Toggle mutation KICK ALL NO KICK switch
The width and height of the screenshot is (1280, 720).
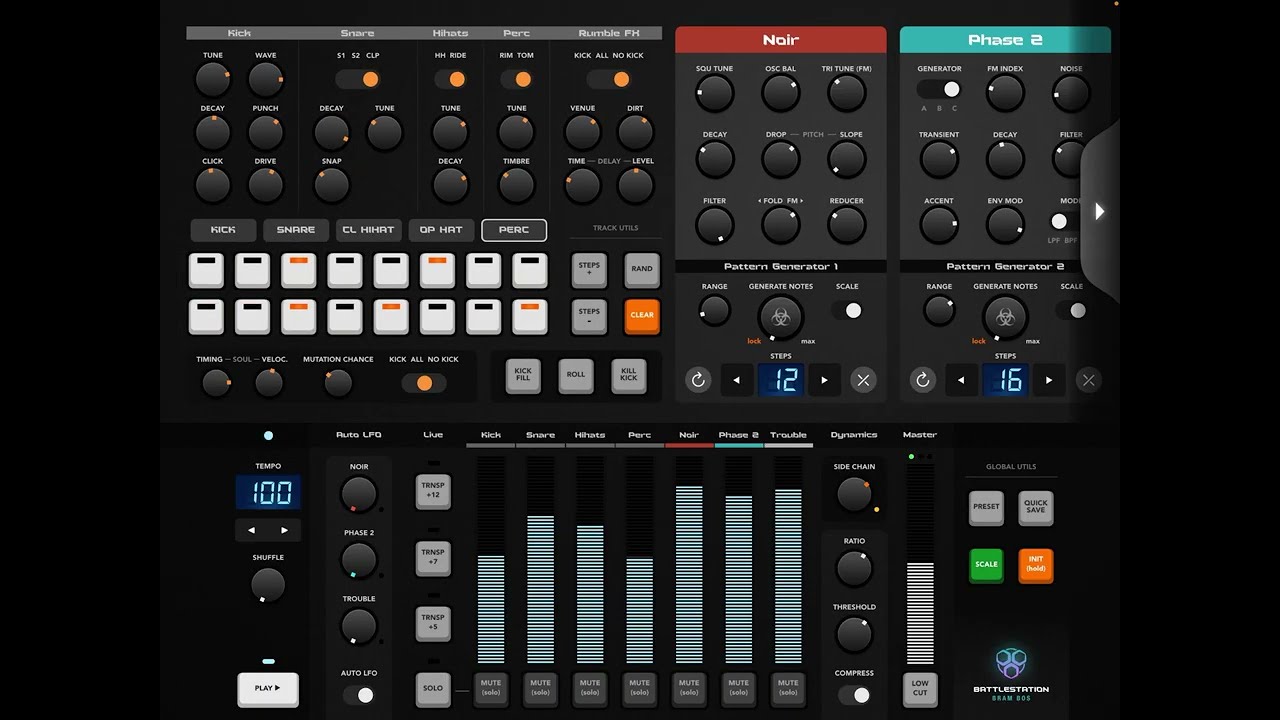tap(424, 383)
